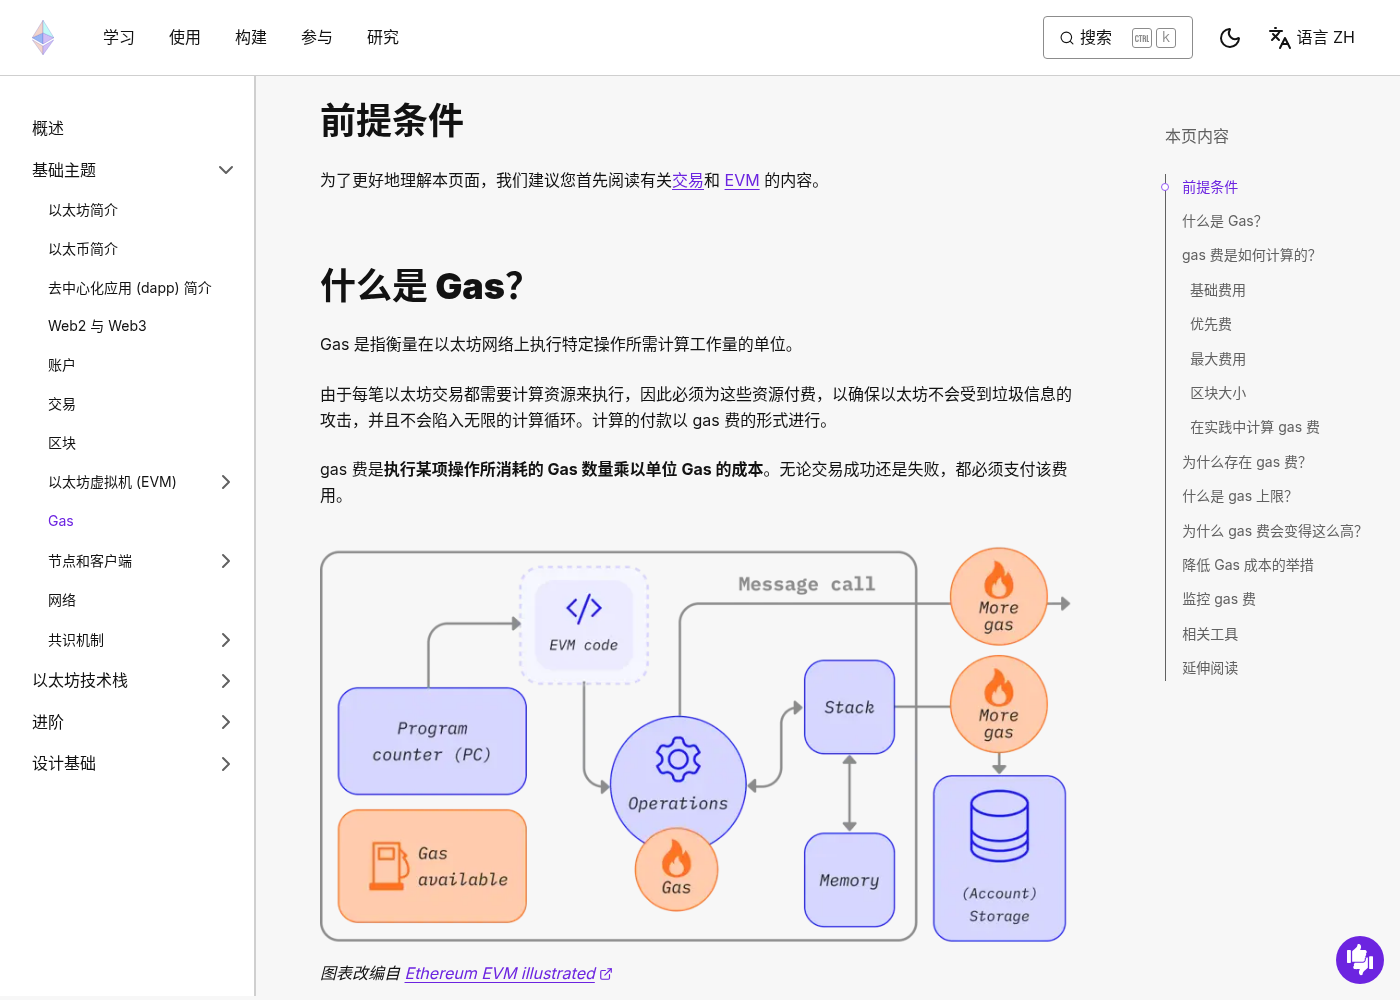Image resolution: width=1400 pixels, height=1000 pixels.
Task: Jump to 基础费用 in contents
Action: click(x=1218, y=290)
